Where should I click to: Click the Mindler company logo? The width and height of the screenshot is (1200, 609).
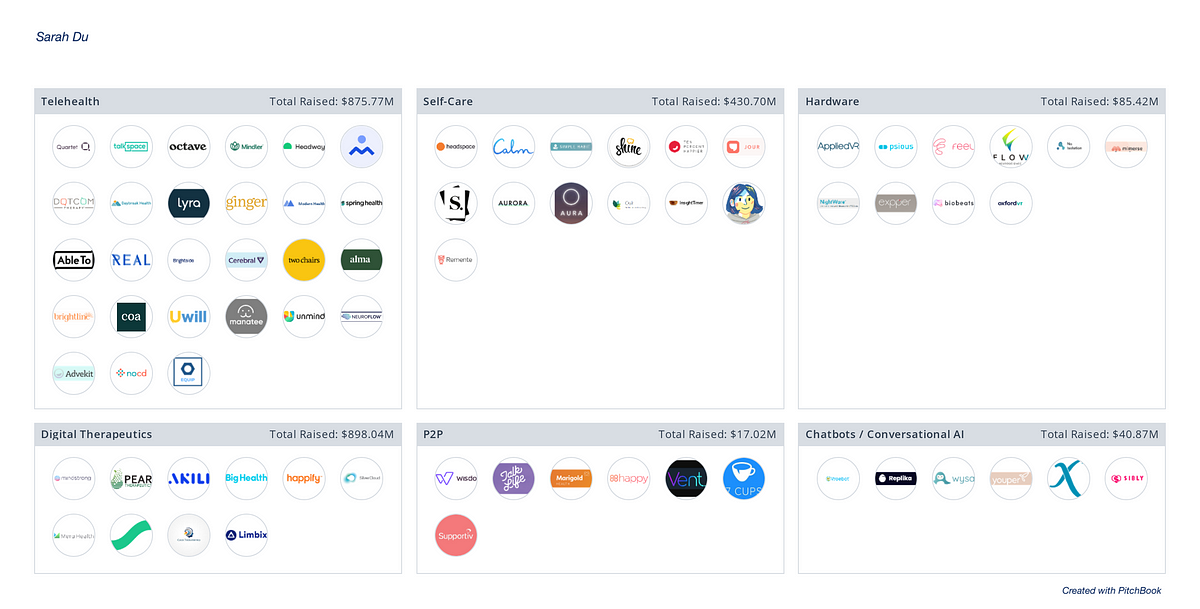246,146
